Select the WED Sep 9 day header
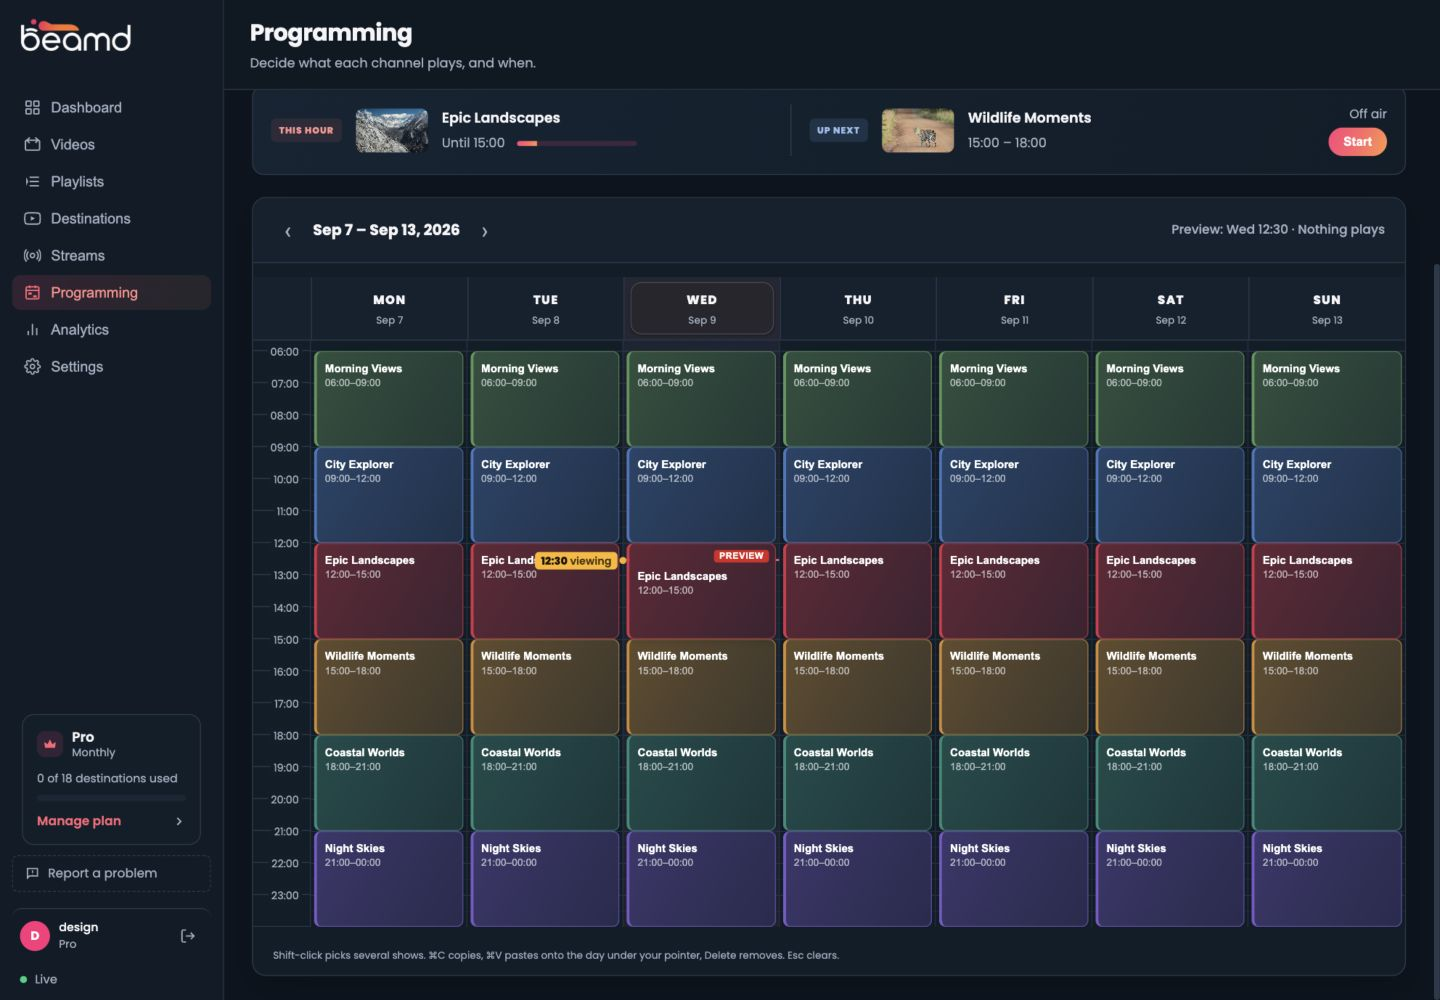1440x1000 pixels. click(702, 308)
